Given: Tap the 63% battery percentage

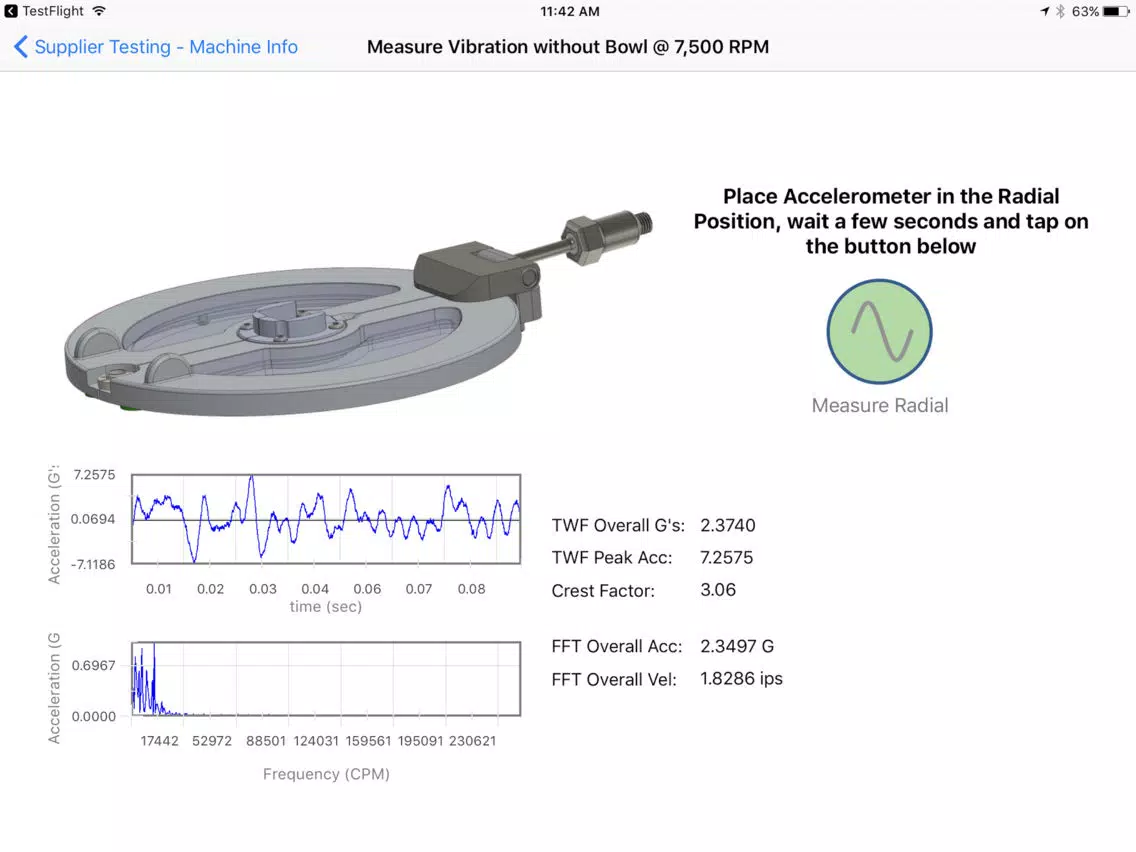Looking at the screenshot, I should click(1085, 12).
